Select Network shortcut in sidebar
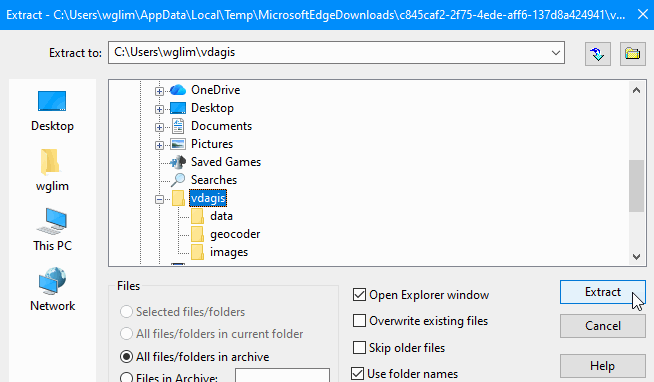The width and height of the screenshot is (654, 382). coord(52,290)
